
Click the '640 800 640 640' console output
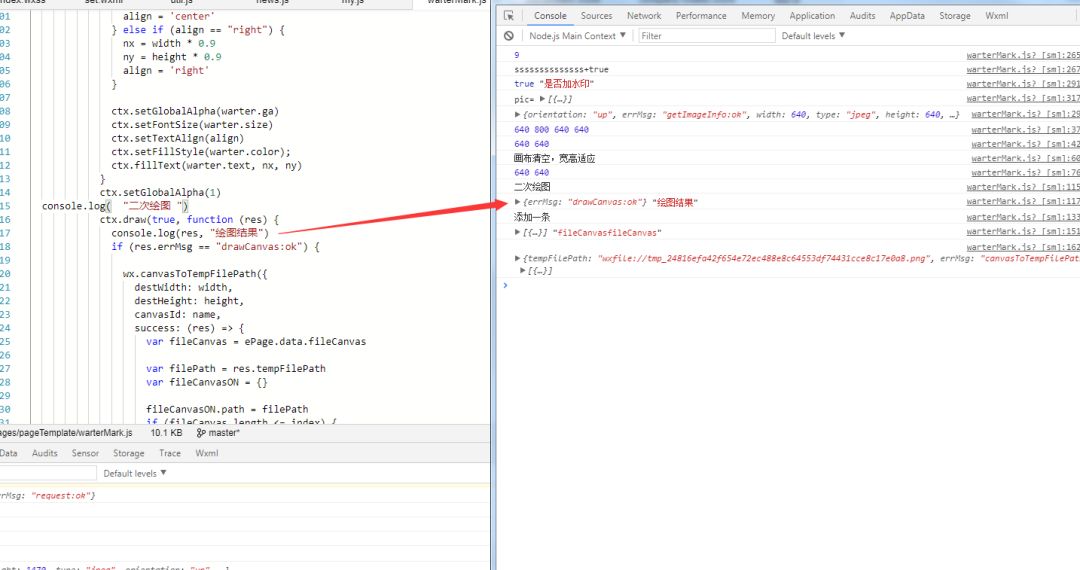click(x=552, y=129)
